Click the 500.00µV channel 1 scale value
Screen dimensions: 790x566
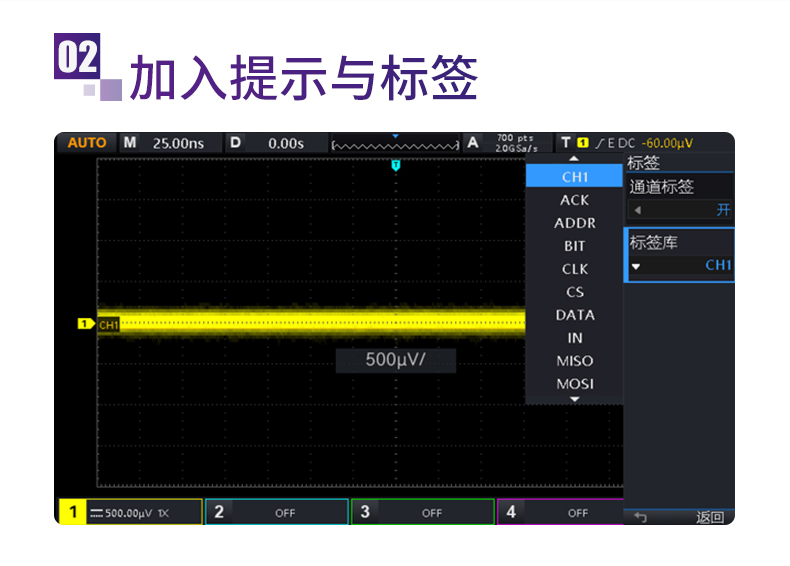(128, 514)
